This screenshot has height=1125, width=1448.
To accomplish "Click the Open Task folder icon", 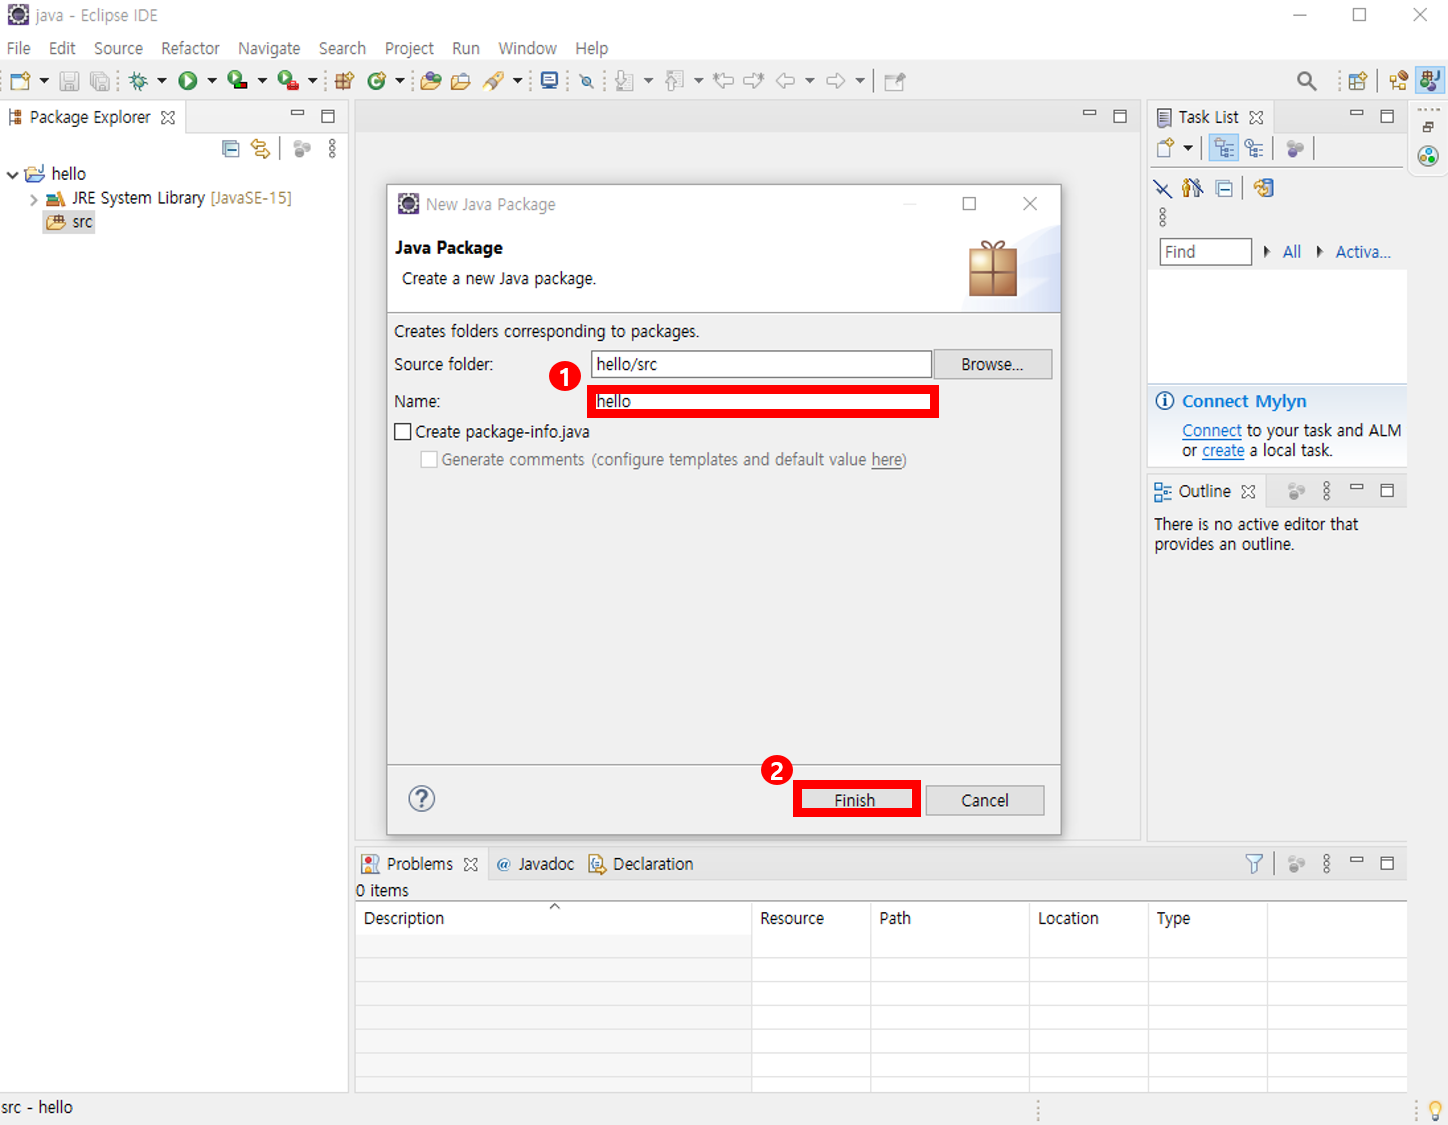I will (461, 81).
